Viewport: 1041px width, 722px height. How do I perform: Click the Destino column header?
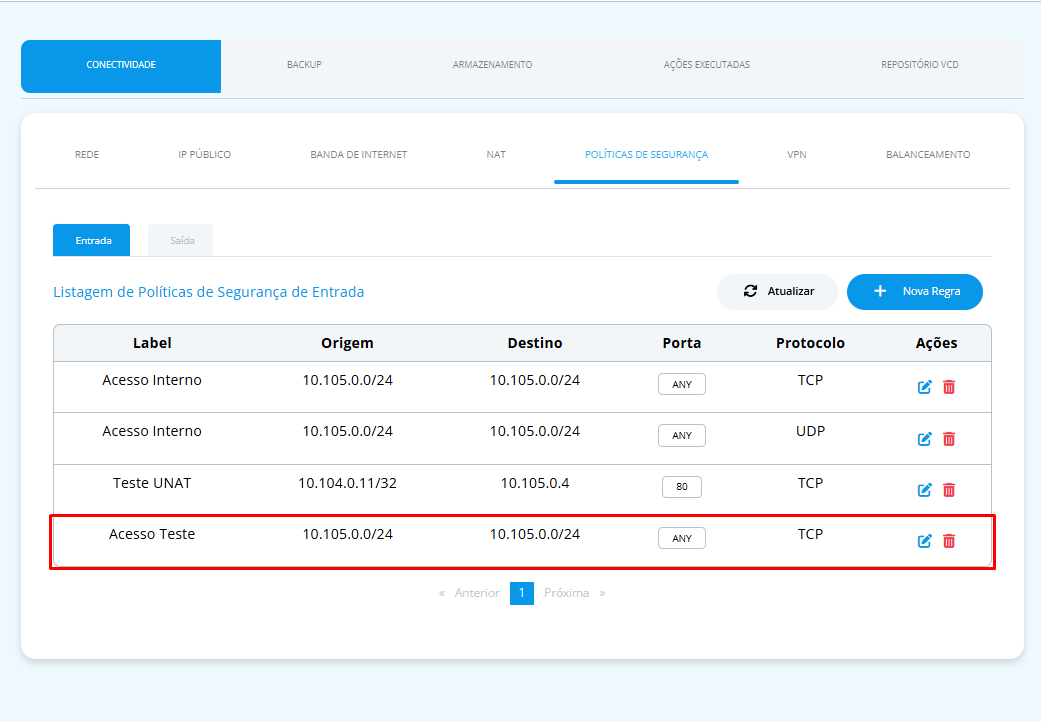[534, 343]
